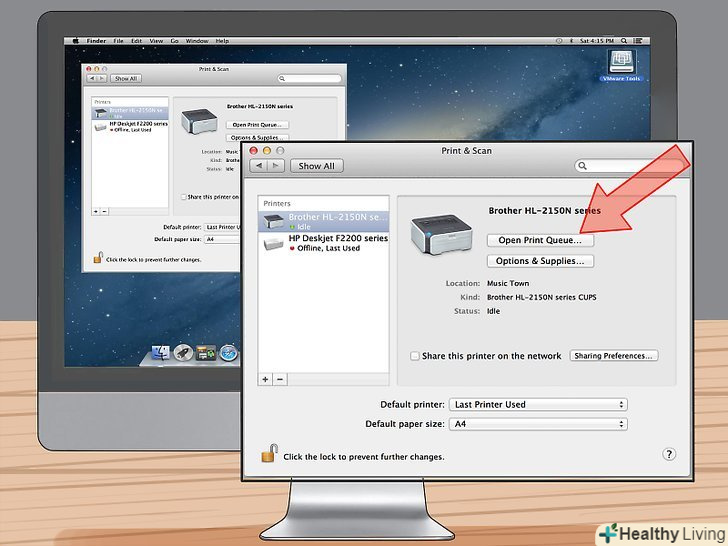This screenshot has height=546, width=728.
Task: Open the Window menu in menu bar
Action: 197,41
